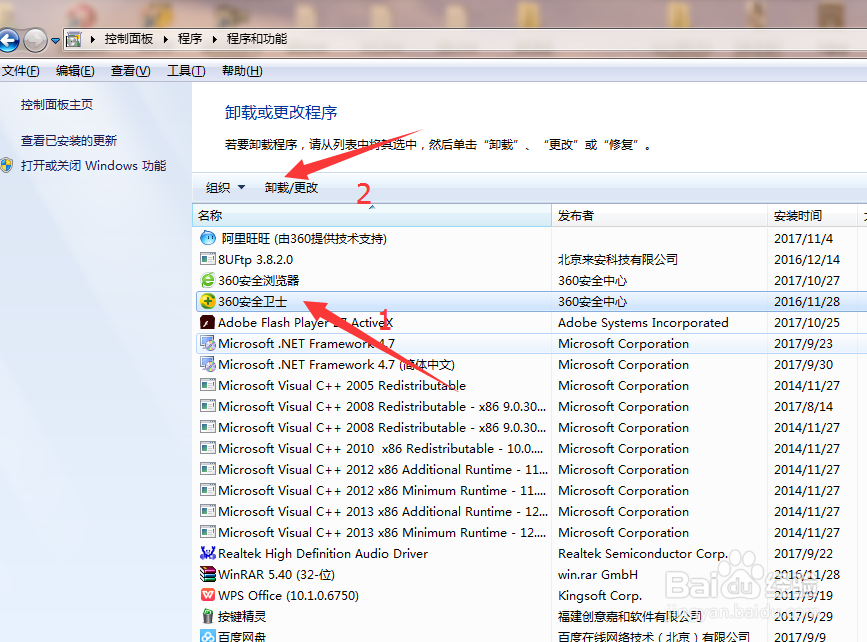867x642 pixels.
Task: Click the WinRAR 5.40 books icon
Action: 208,574
